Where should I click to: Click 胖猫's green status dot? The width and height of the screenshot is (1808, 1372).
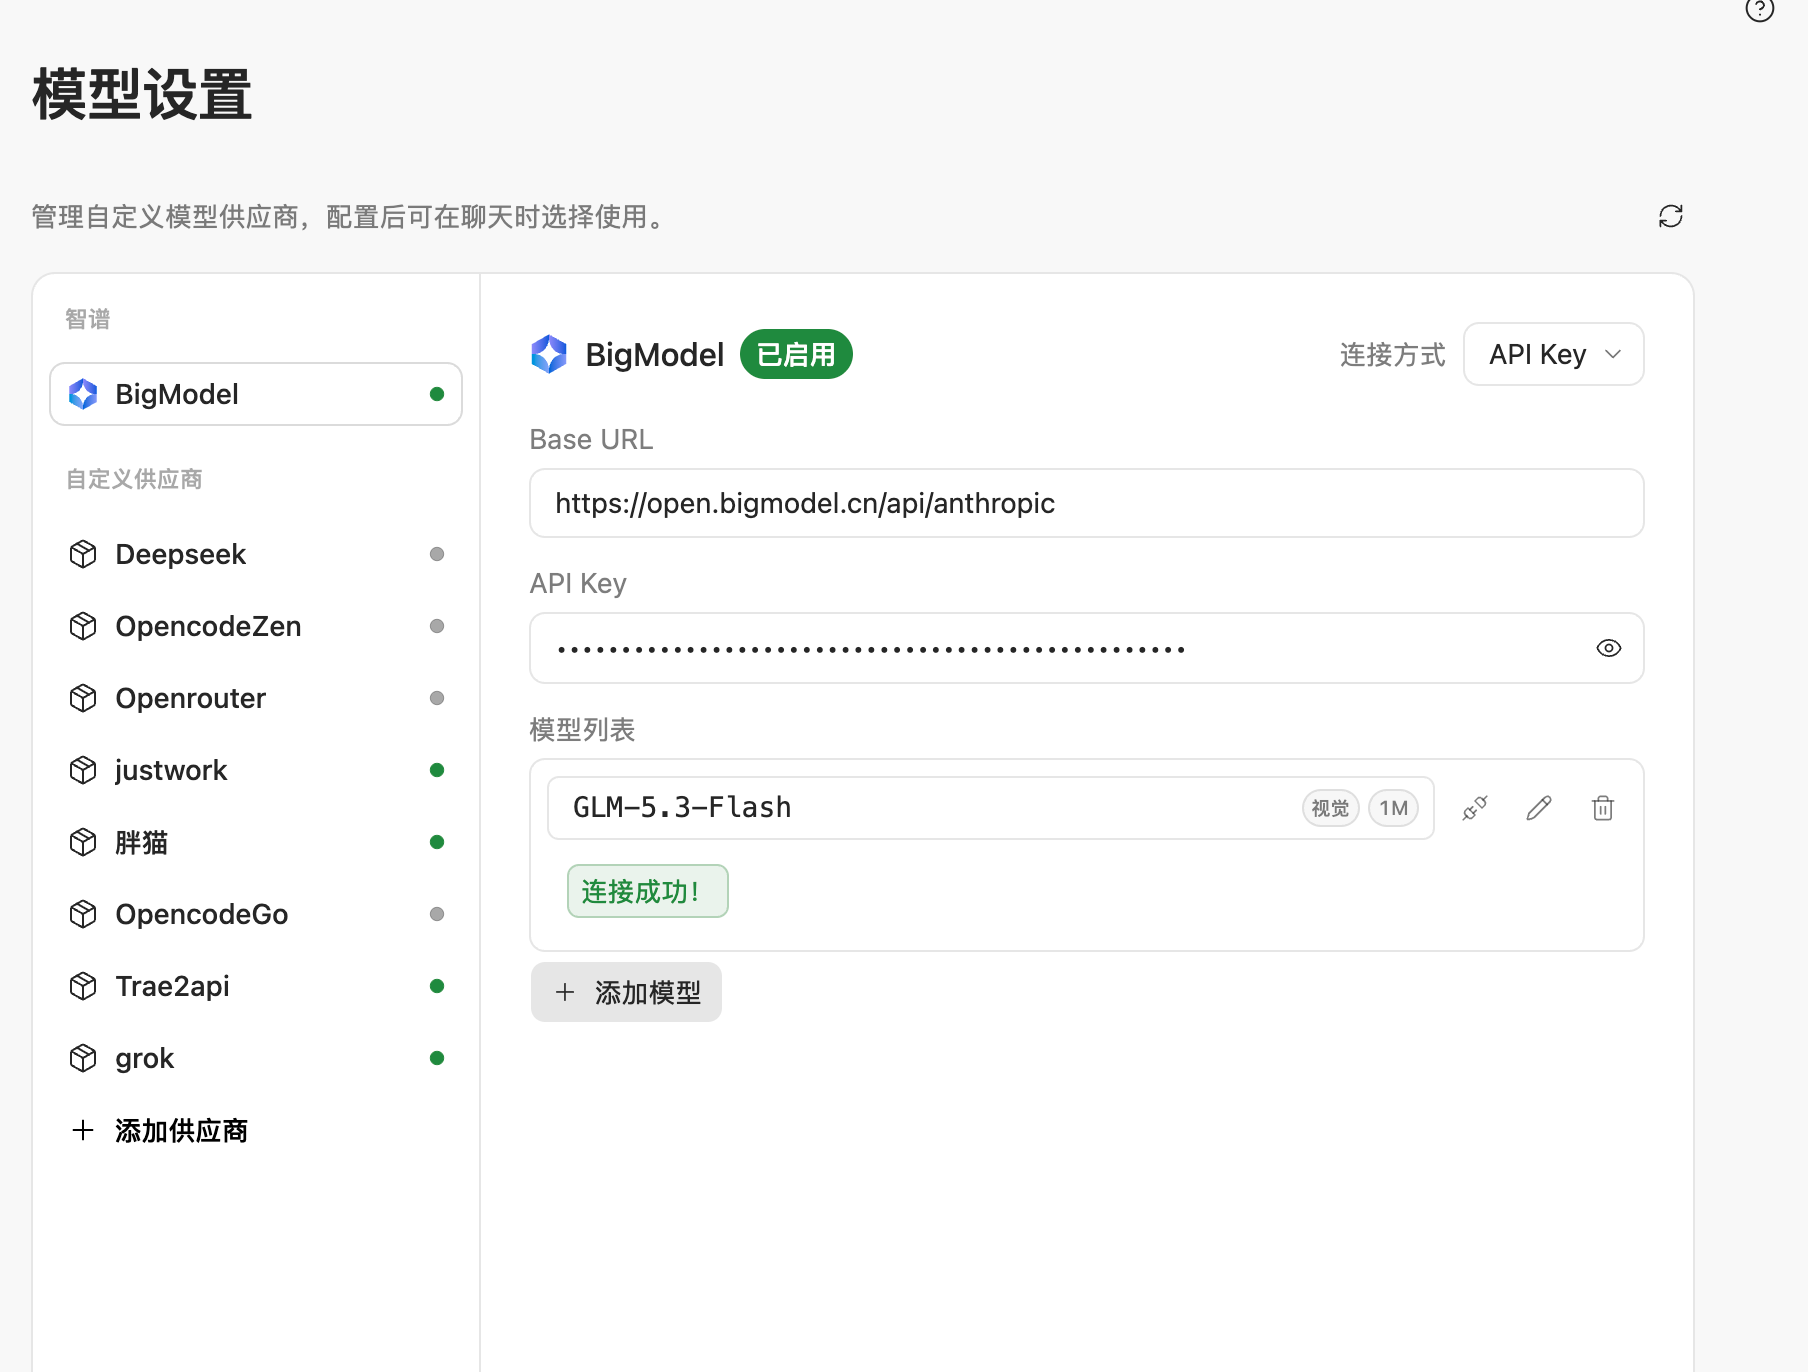tap(437, 842)
